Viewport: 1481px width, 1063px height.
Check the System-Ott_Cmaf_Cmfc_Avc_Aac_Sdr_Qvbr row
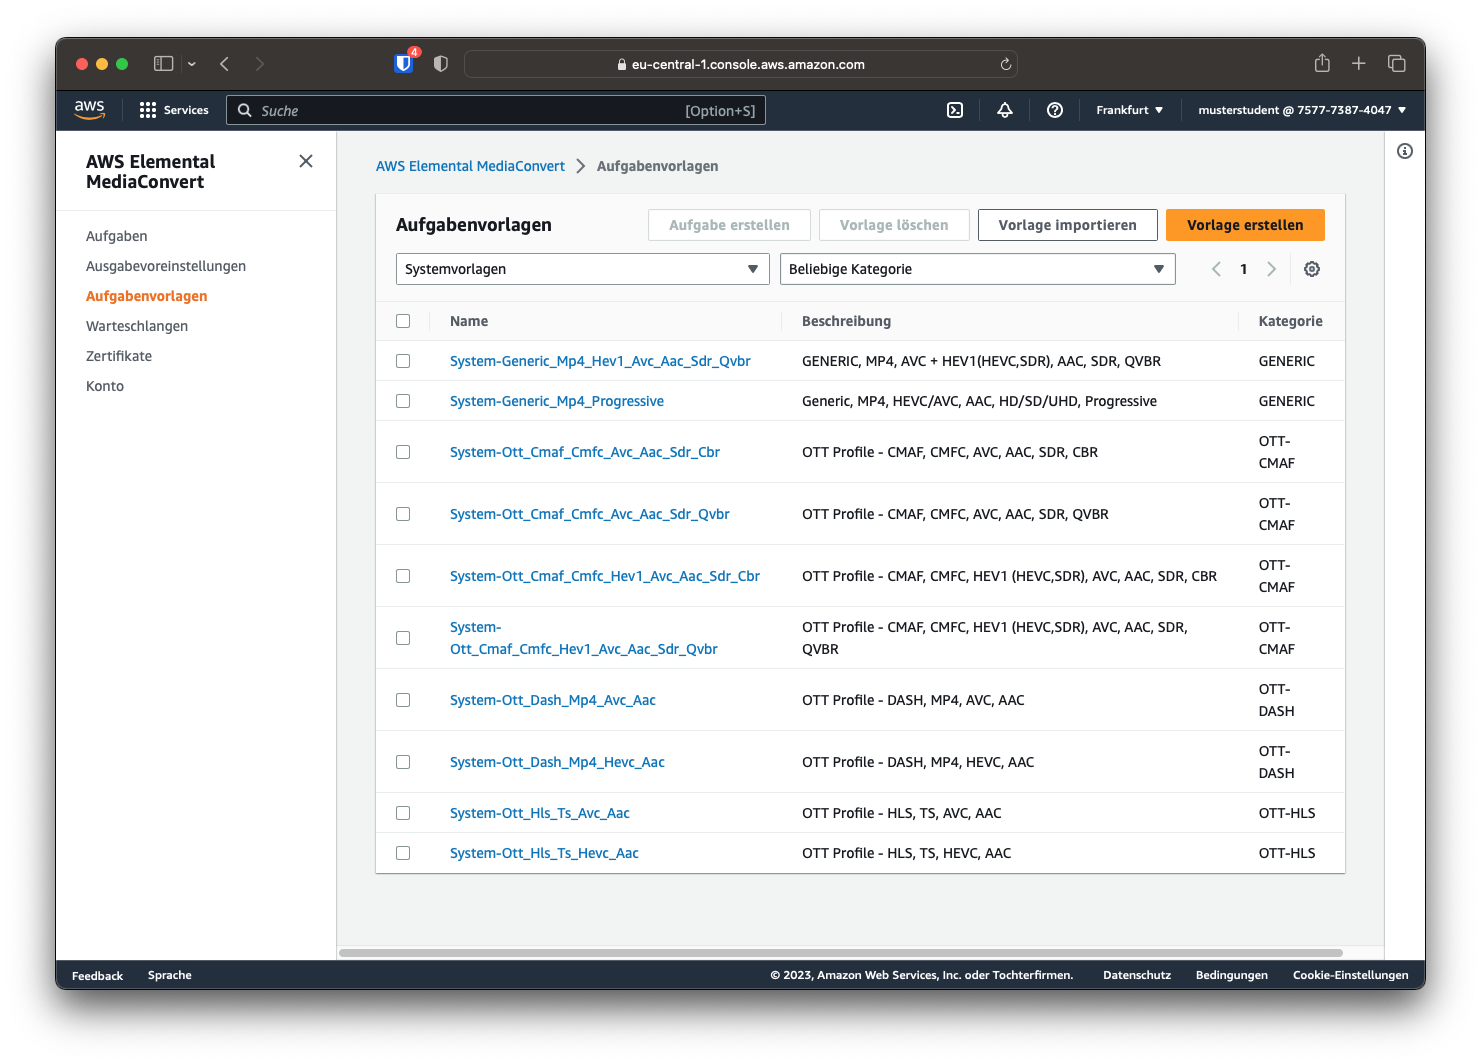403,514
